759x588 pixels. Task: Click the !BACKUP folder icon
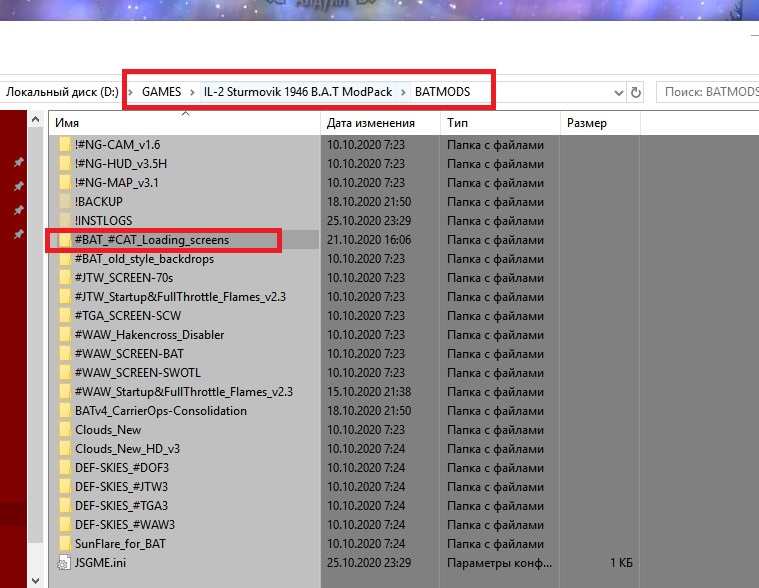65,201
